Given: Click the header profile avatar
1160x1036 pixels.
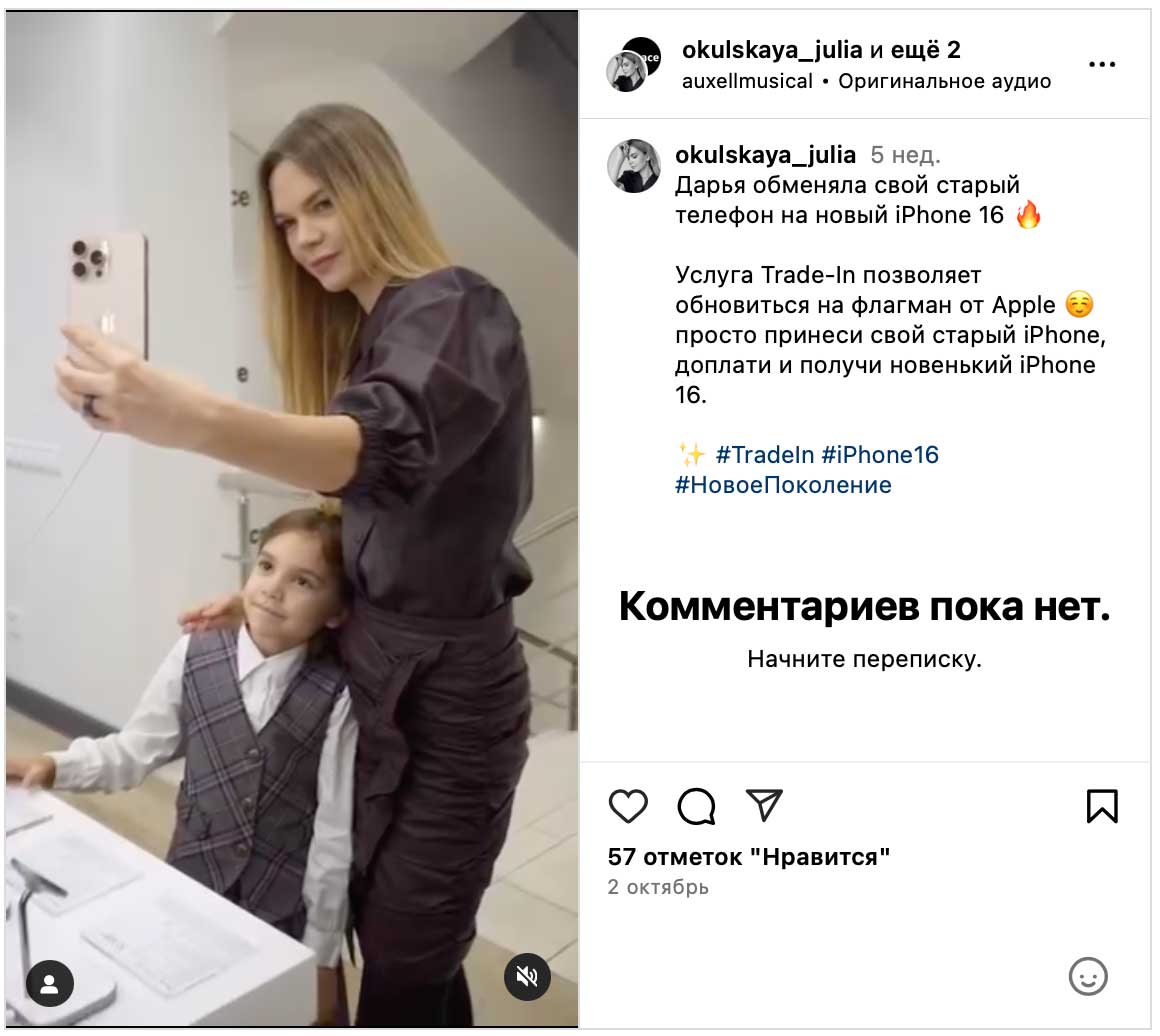Looking at the screenshot, I should (633, 64).
